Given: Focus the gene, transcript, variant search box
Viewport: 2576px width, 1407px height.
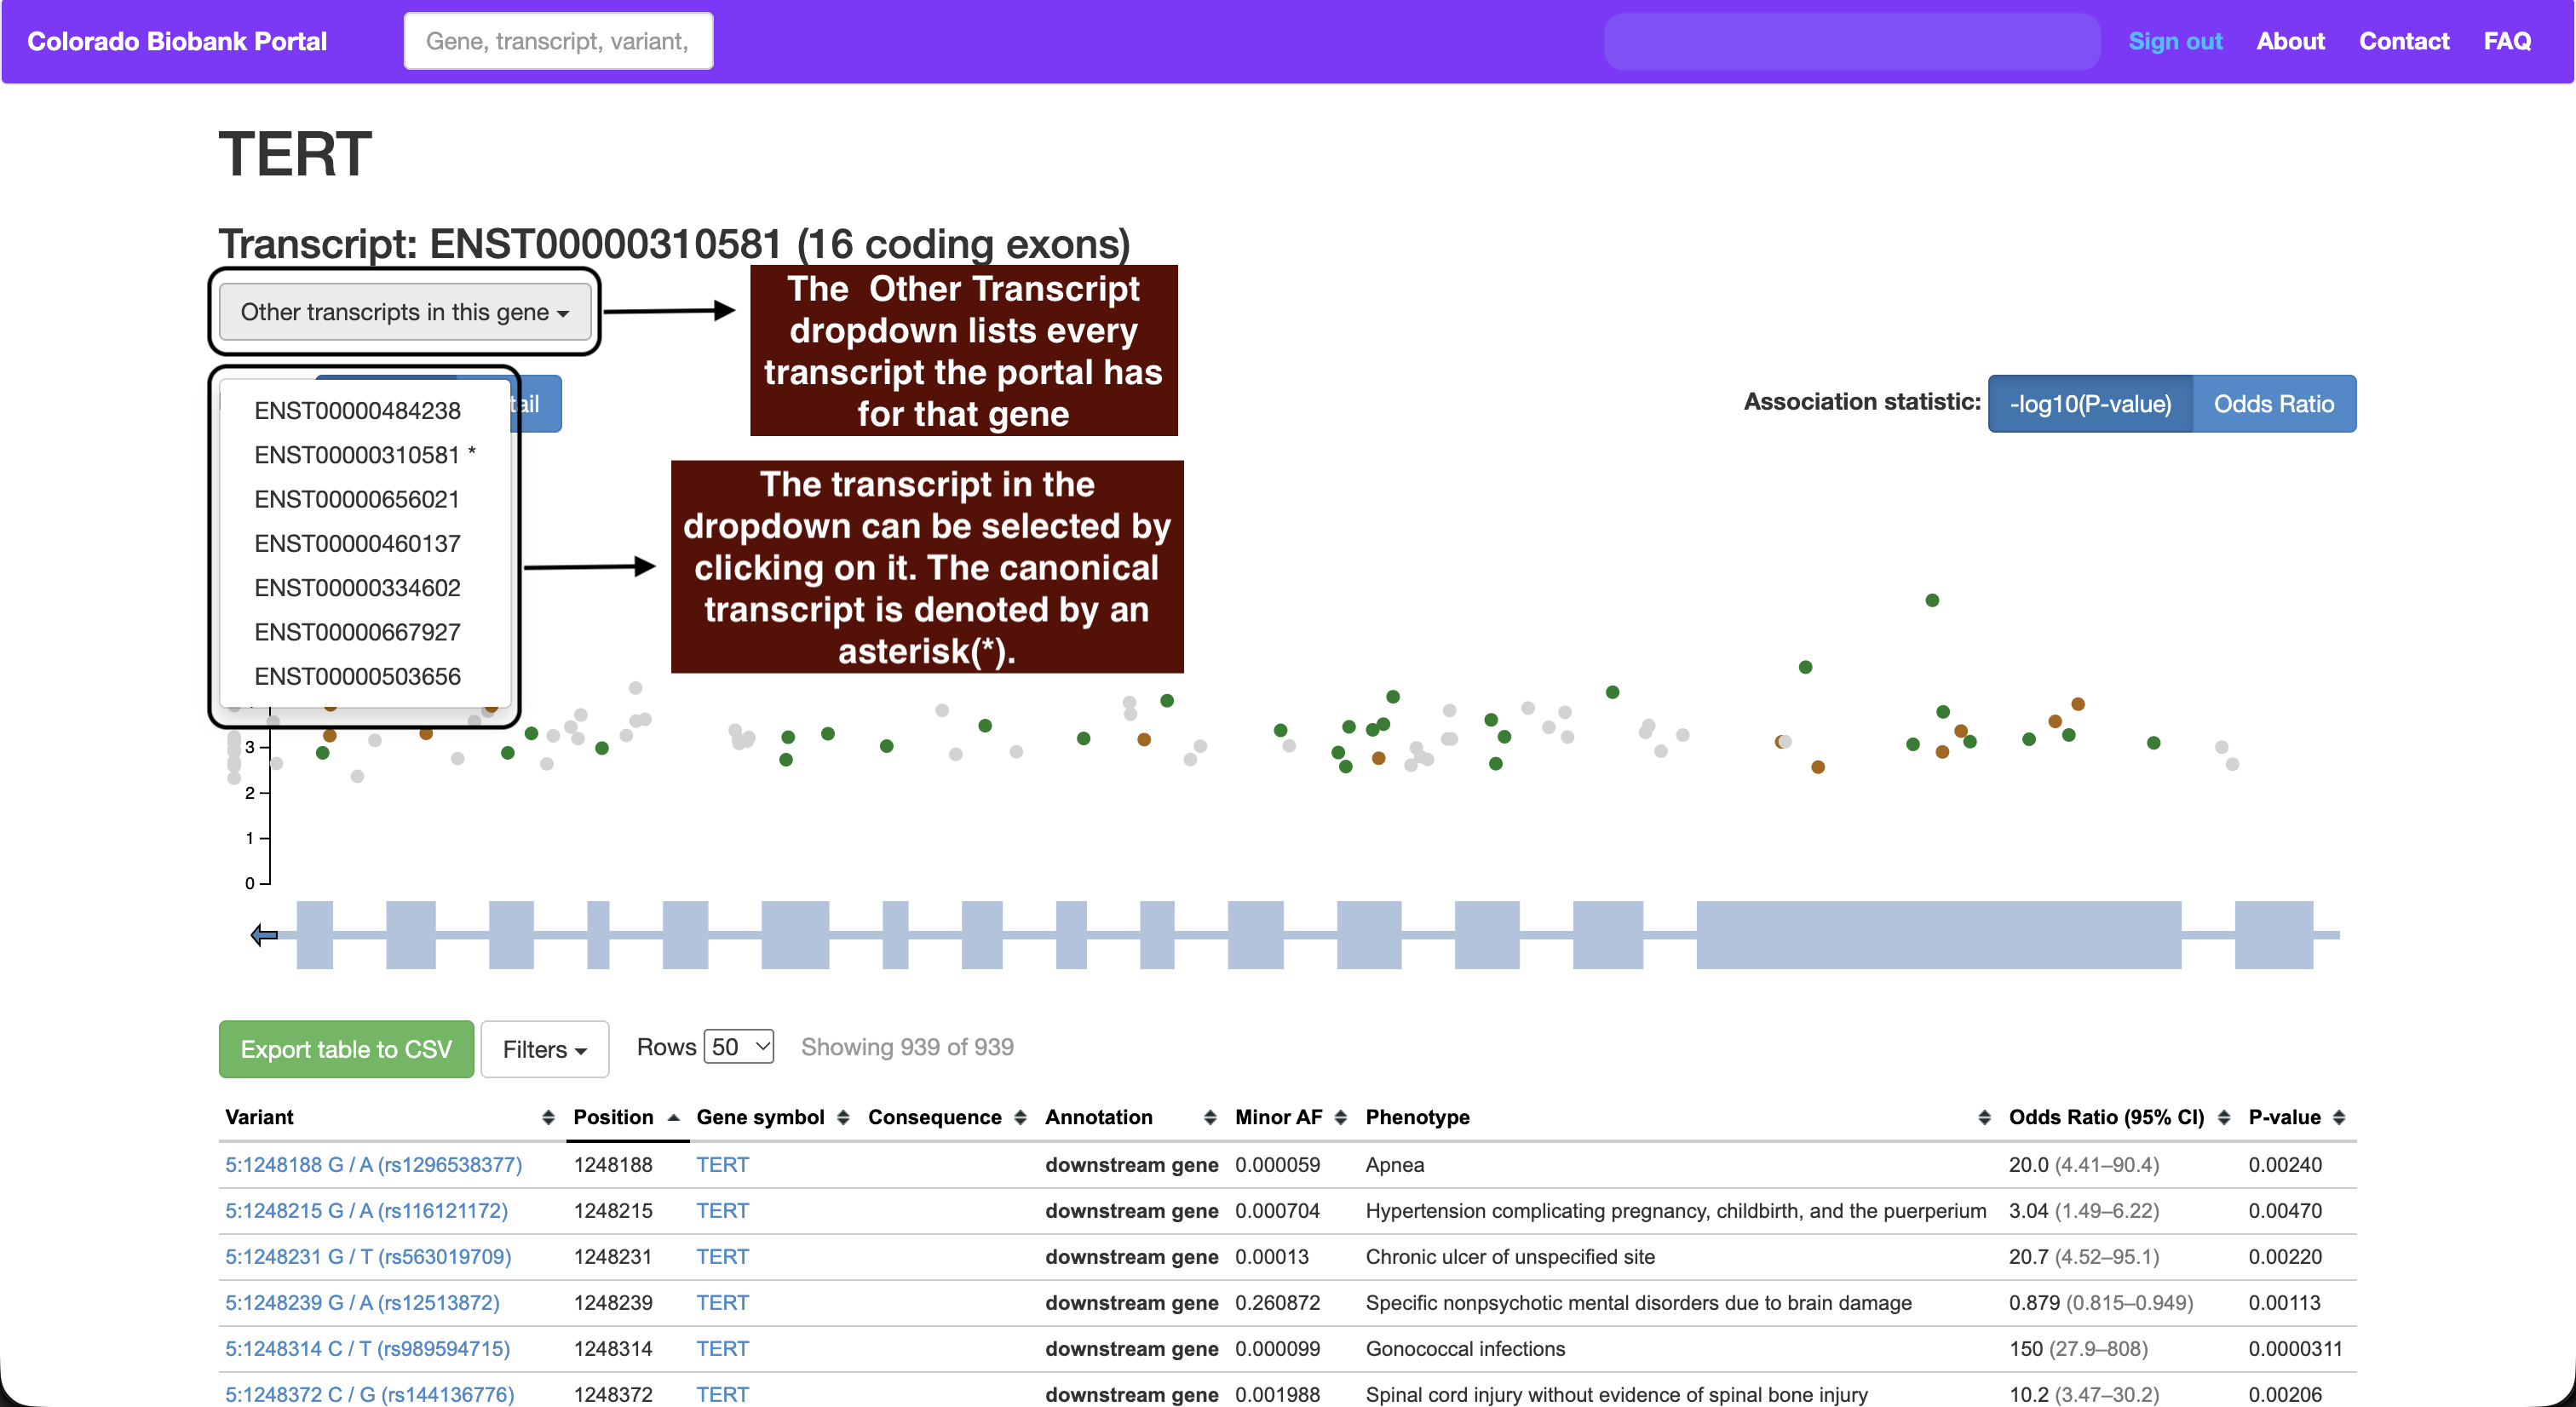Looking at the screenshot, I should click(558, 41).
